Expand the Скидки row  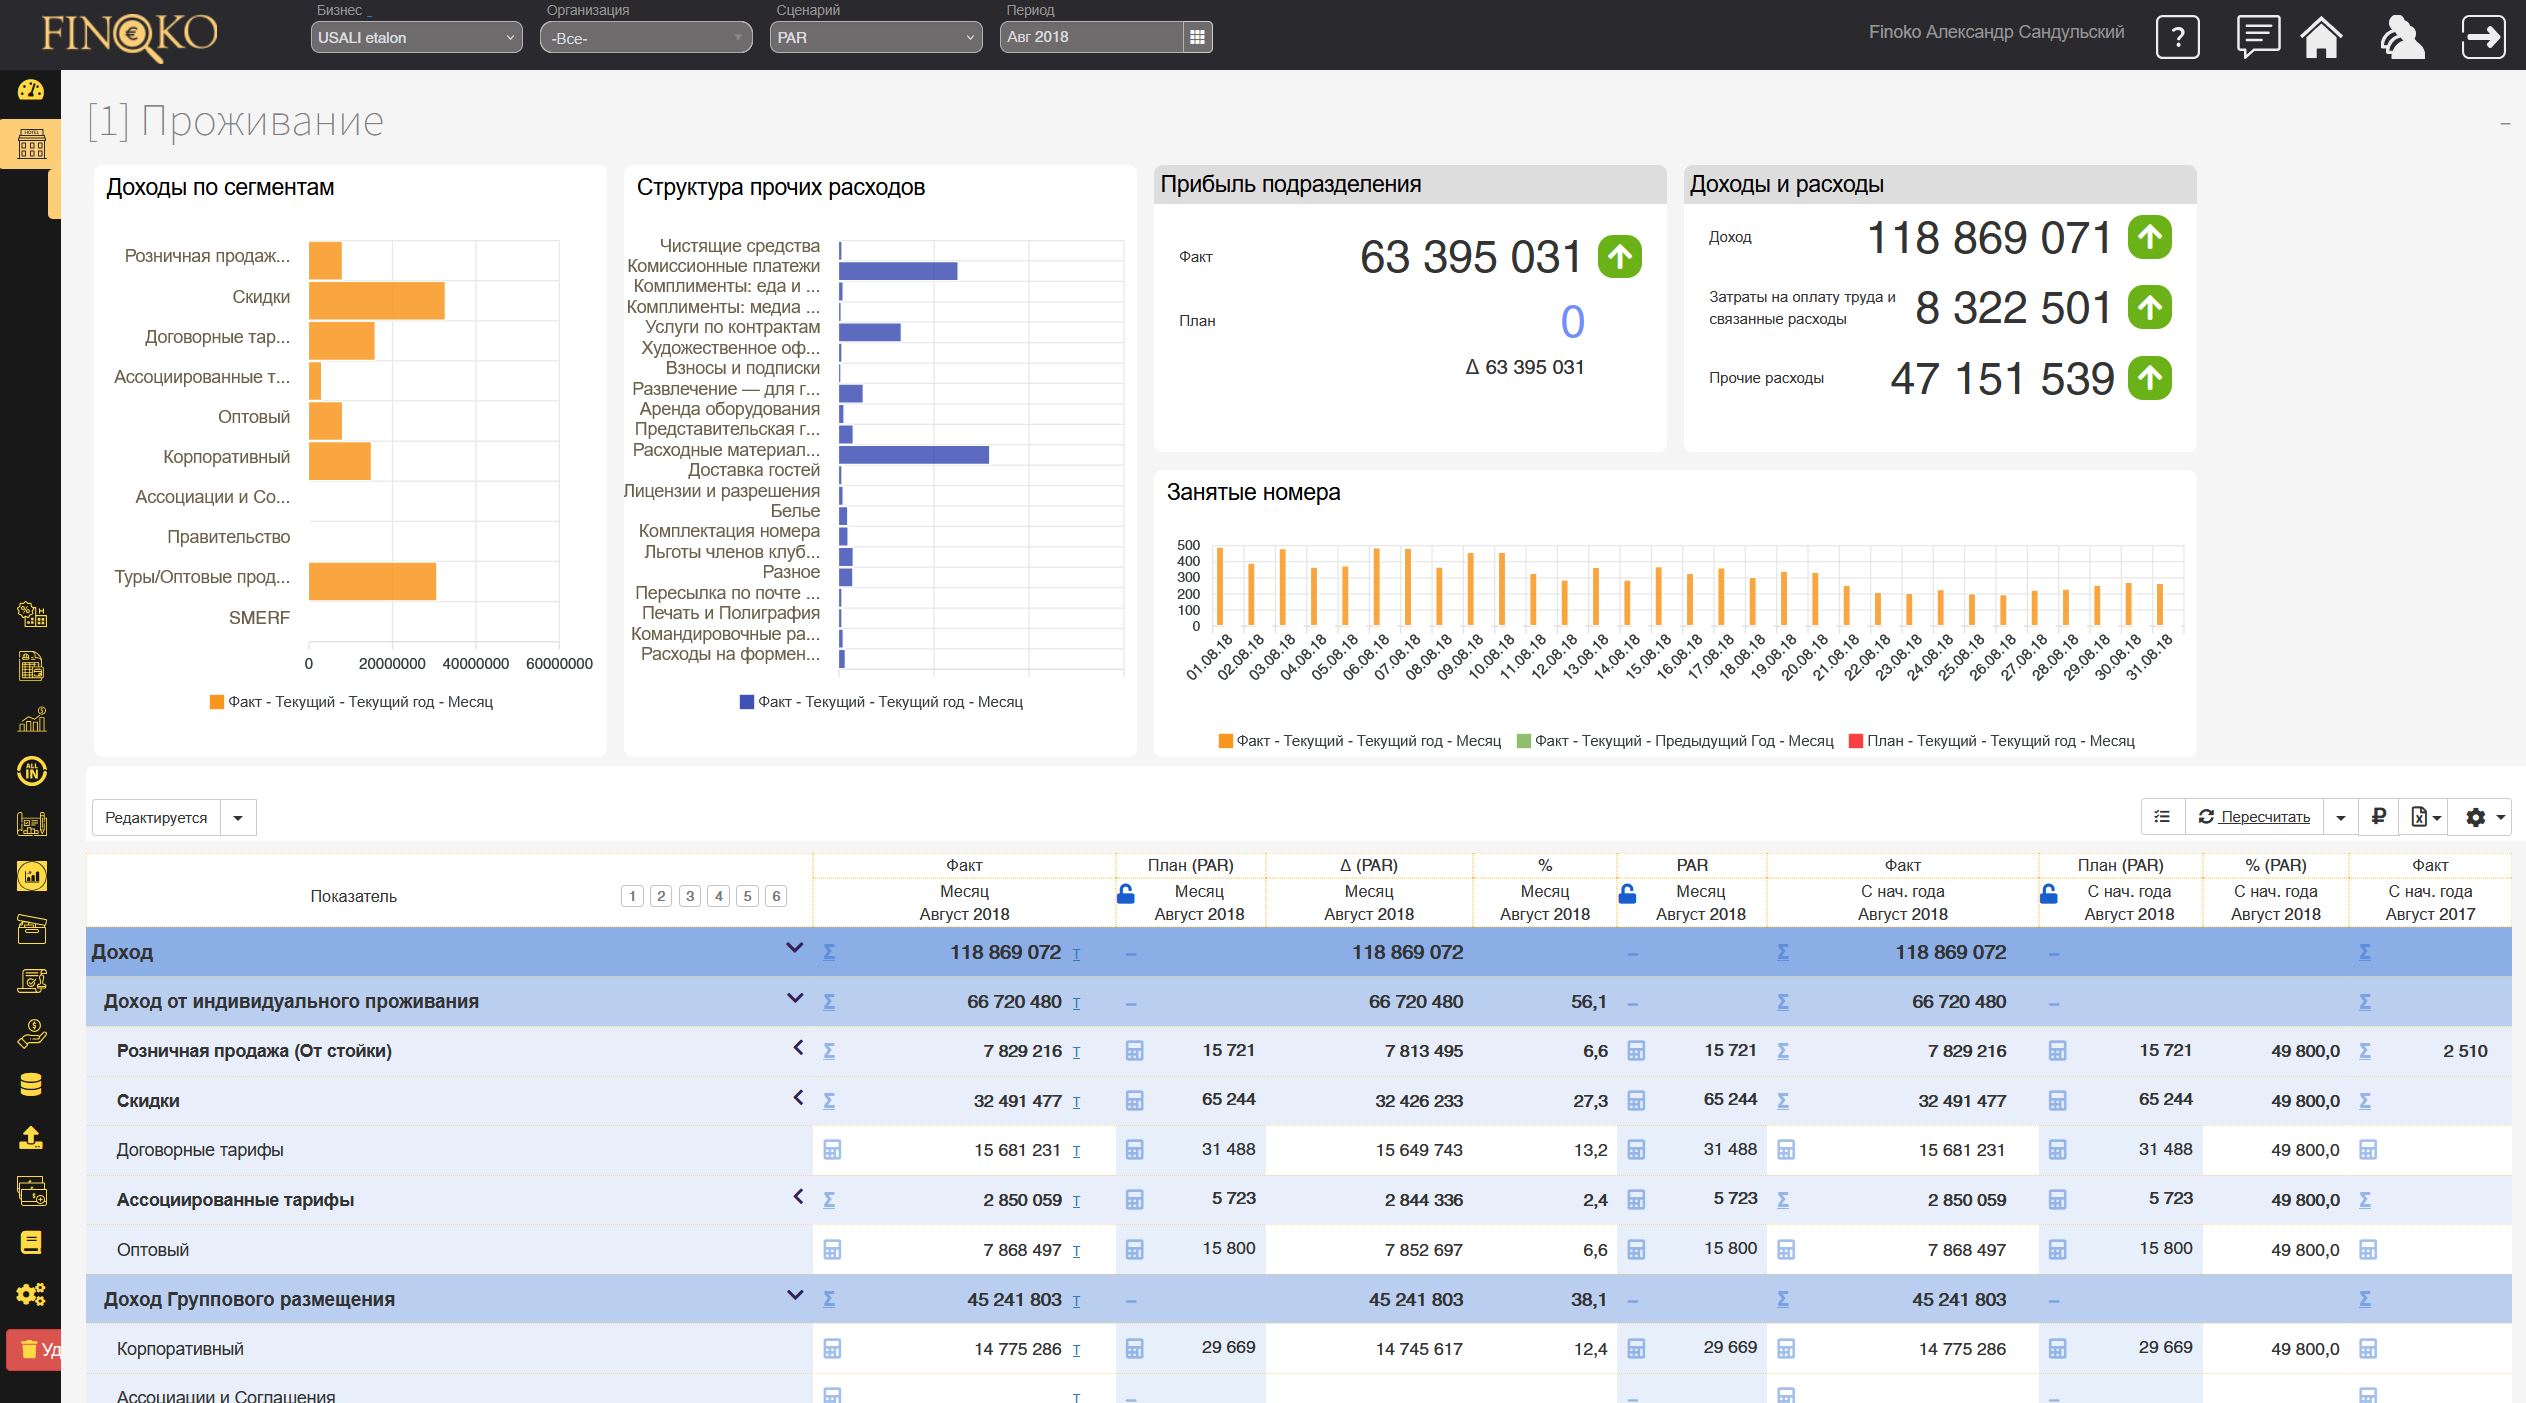[x=798, y=1097]
